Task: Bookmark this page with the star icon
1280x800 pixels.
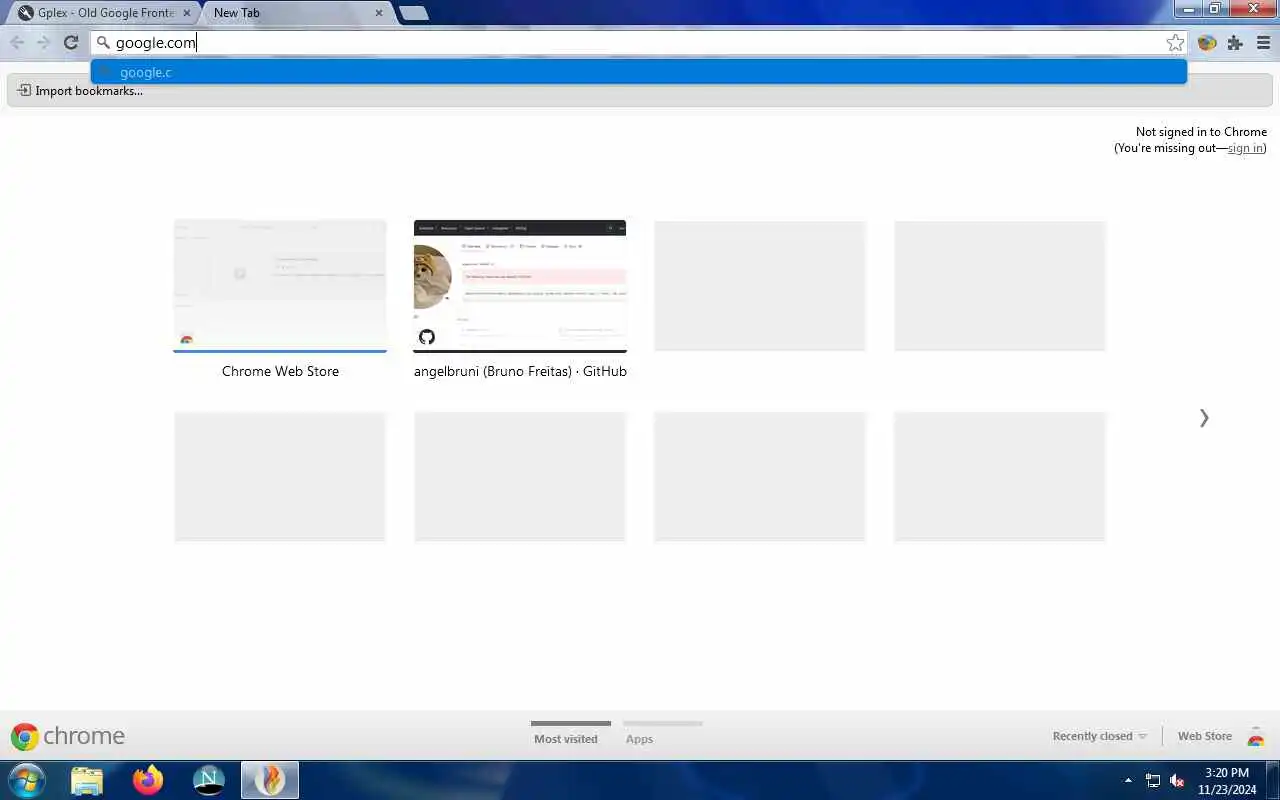Action: tap(1175, 42)
